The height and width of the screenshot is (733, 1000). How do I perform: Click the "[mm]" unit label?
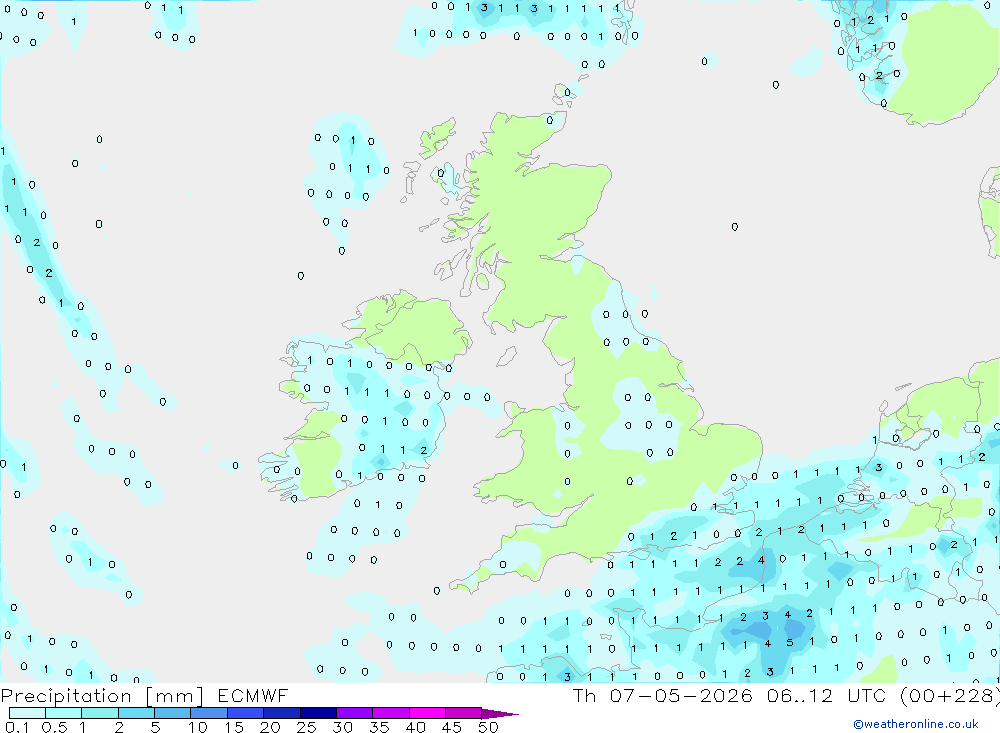174,696
